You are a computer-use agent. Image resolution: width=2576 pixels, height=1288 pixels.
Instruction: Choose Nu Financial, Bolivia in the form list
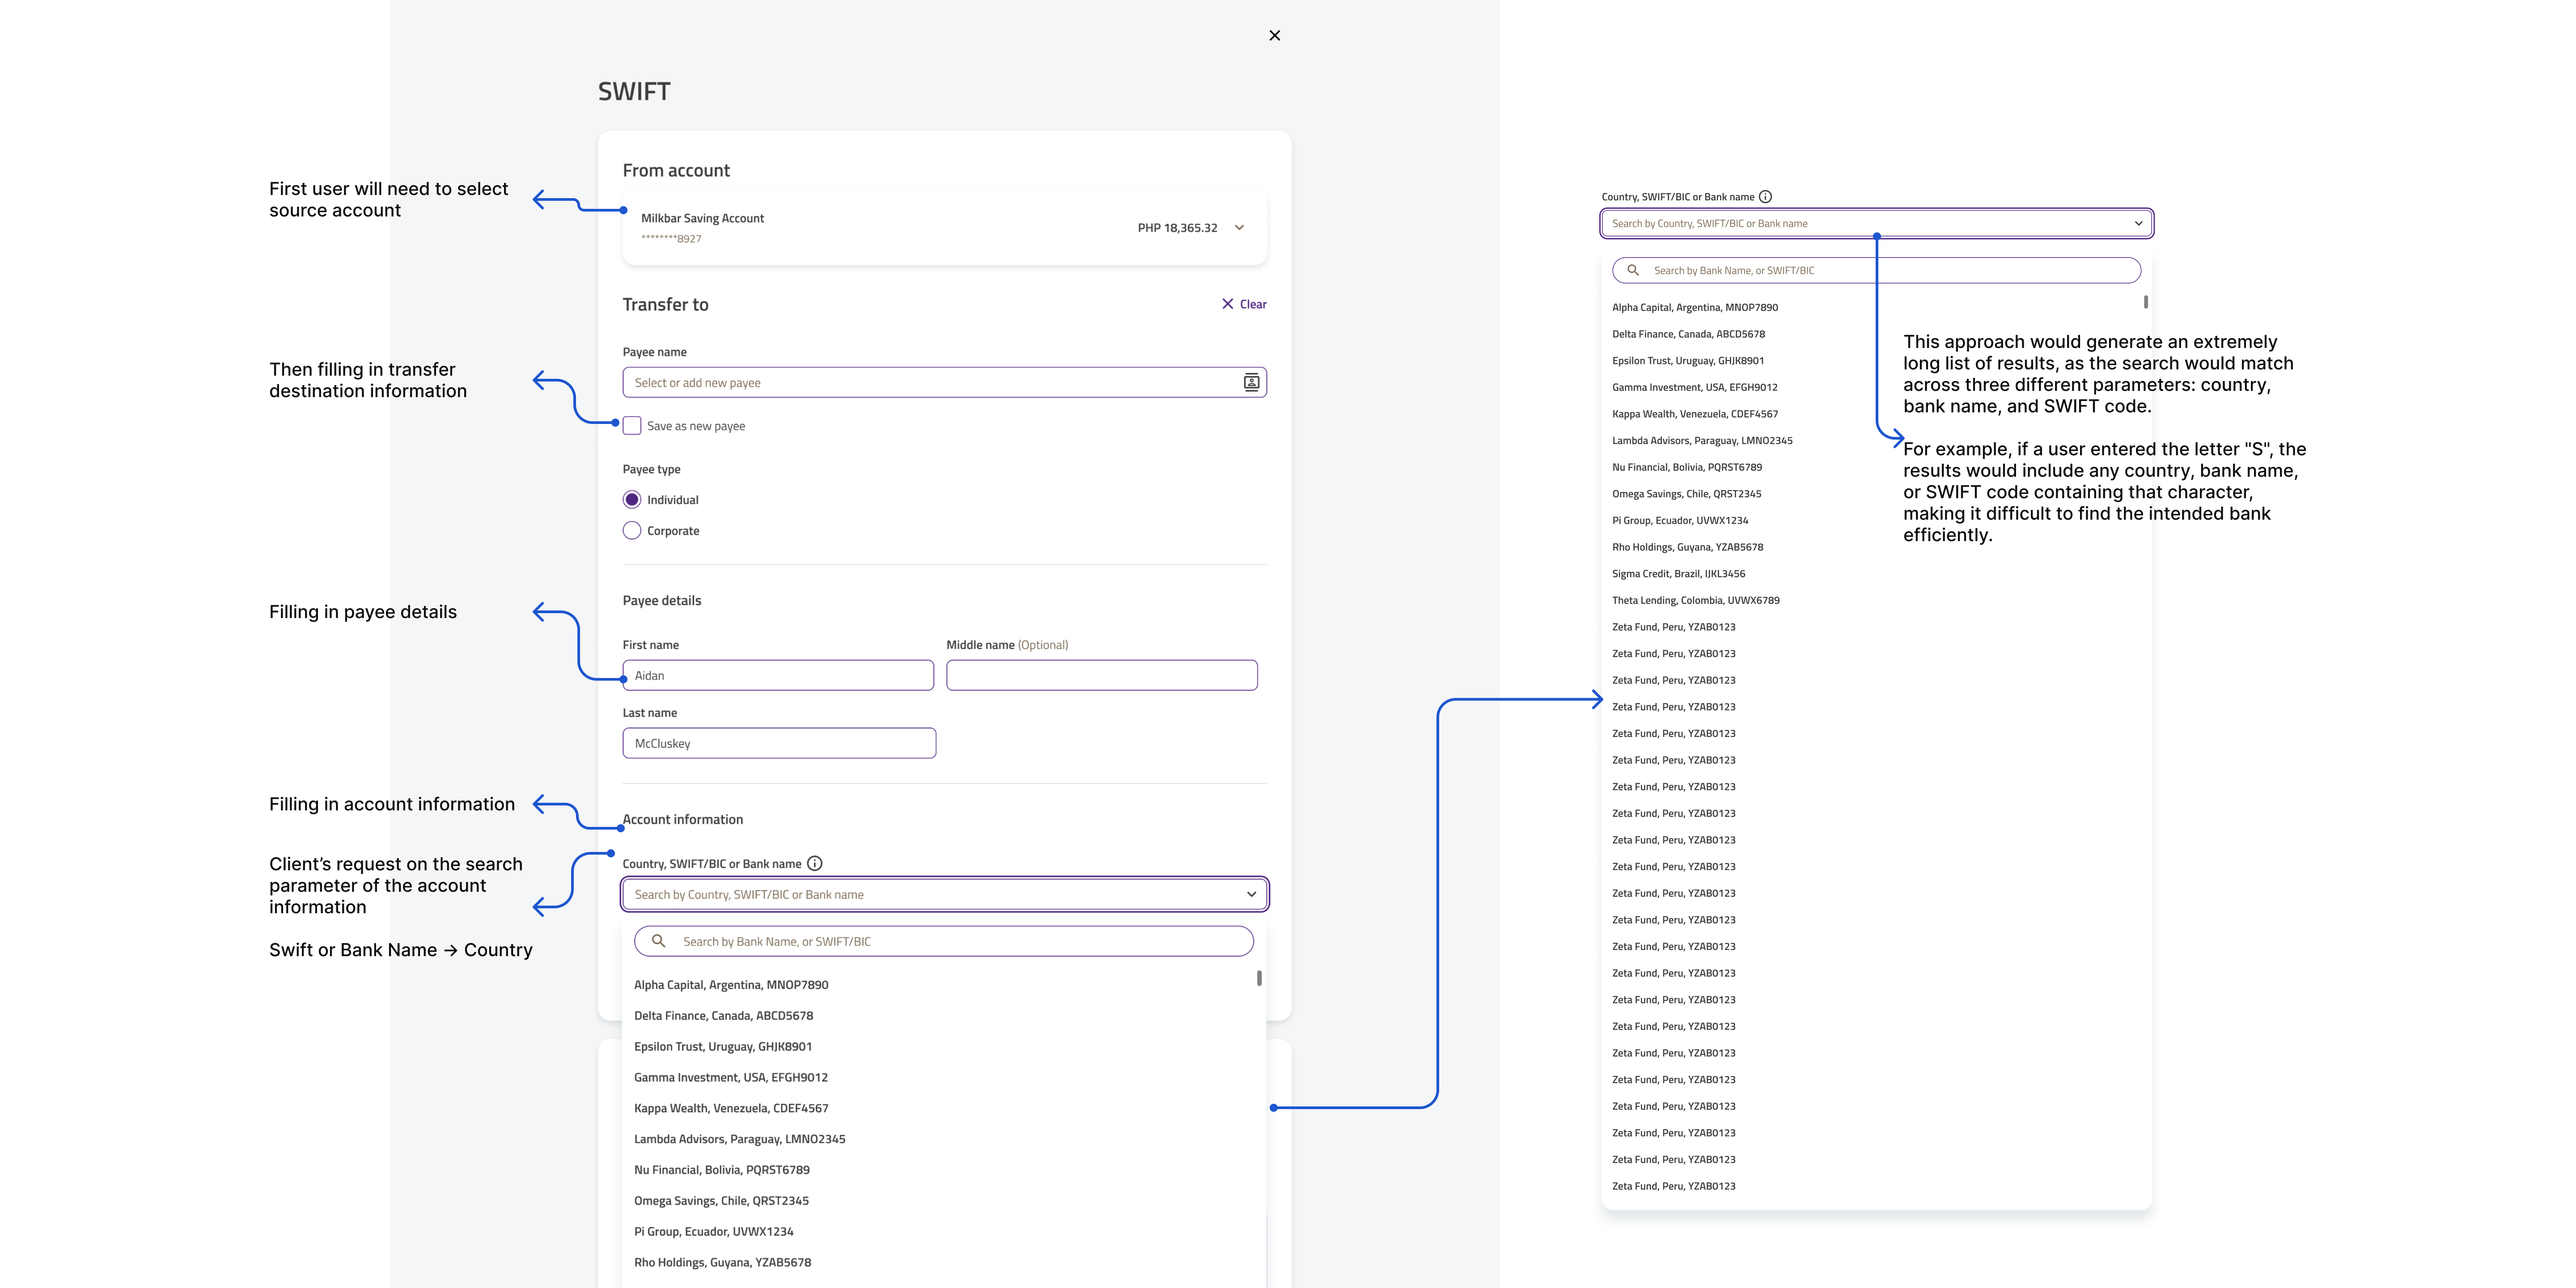point(722,1170)
